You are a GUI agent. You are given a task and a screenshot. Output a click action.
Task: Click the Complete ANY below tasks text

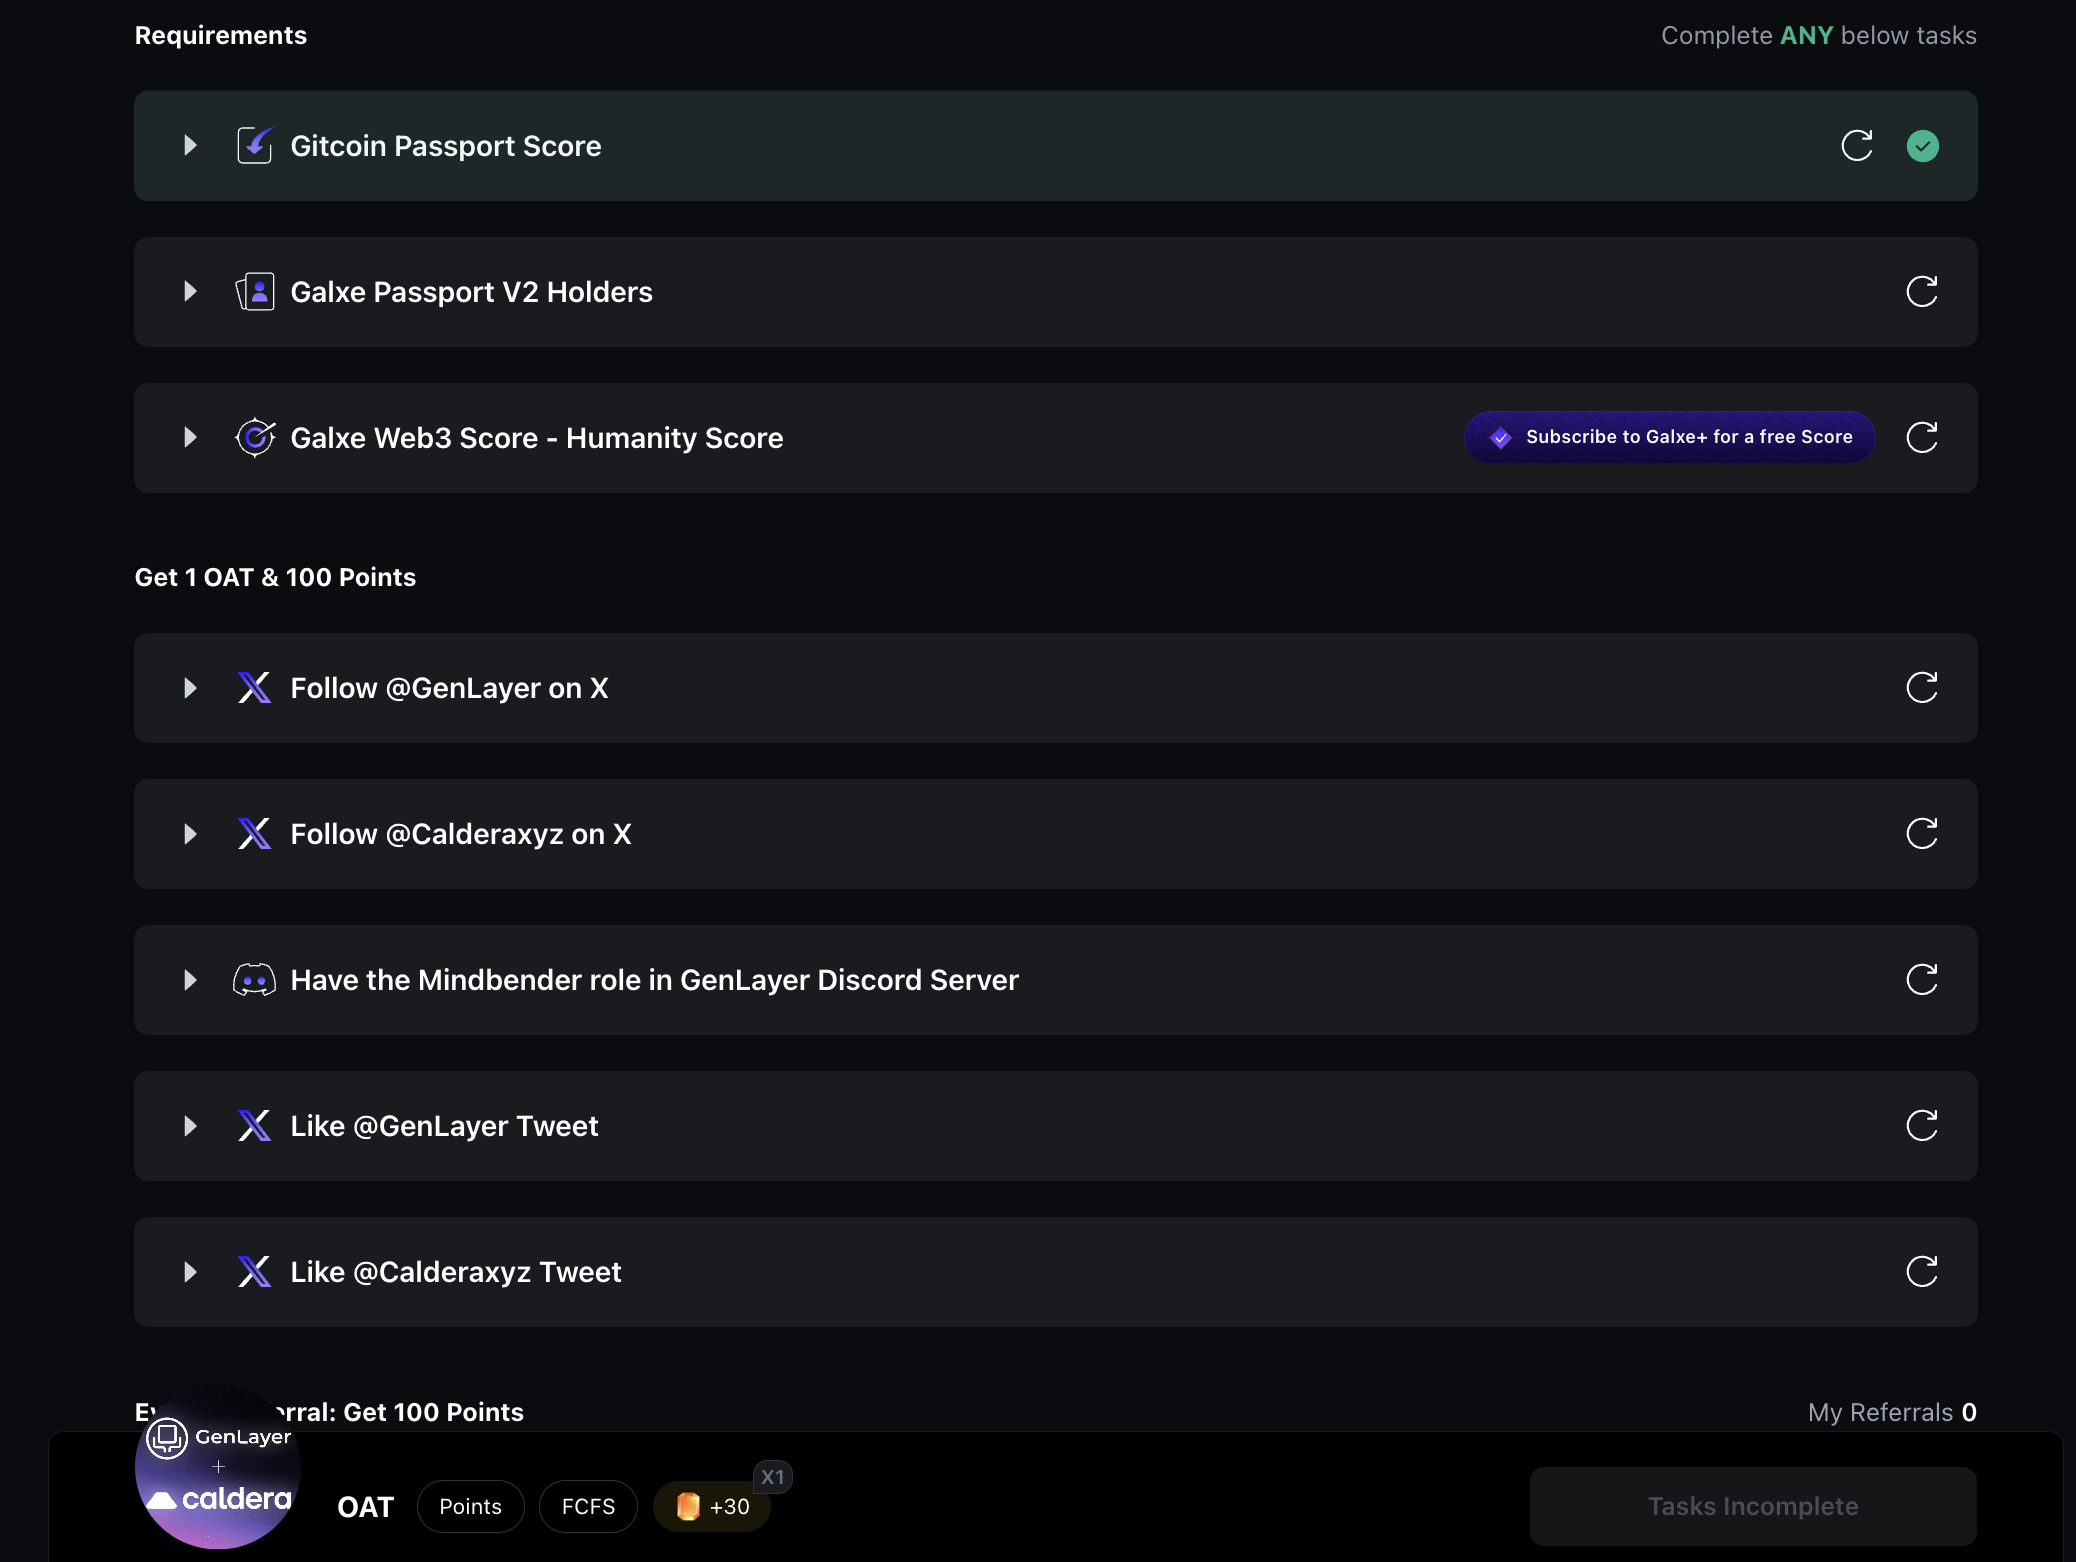[1819, 35]
